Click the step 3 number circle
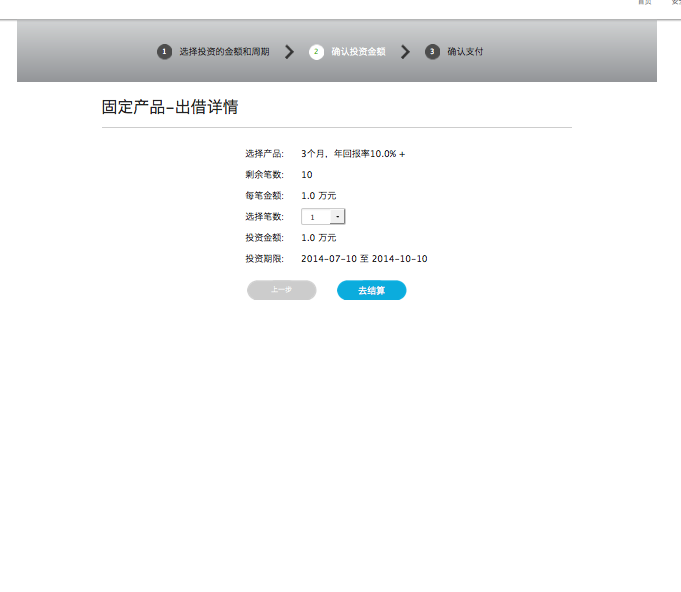681x592 pixels. tap(432, 52)
